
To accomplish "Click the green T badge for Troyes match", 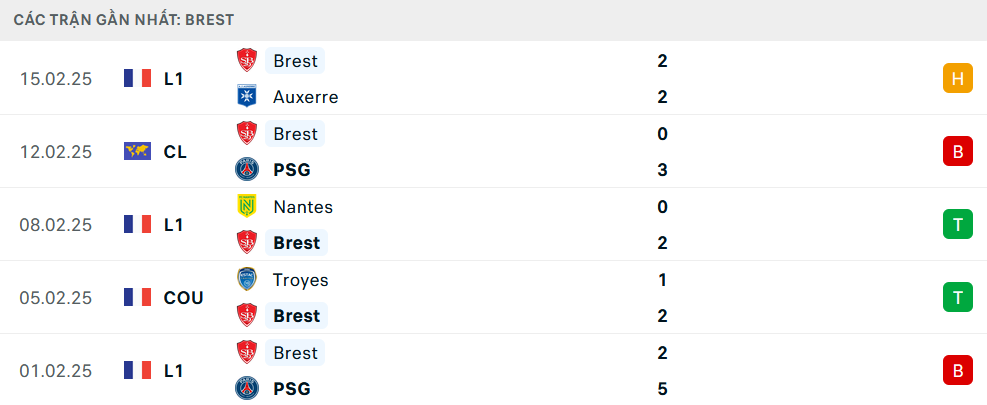I will 957,298.
